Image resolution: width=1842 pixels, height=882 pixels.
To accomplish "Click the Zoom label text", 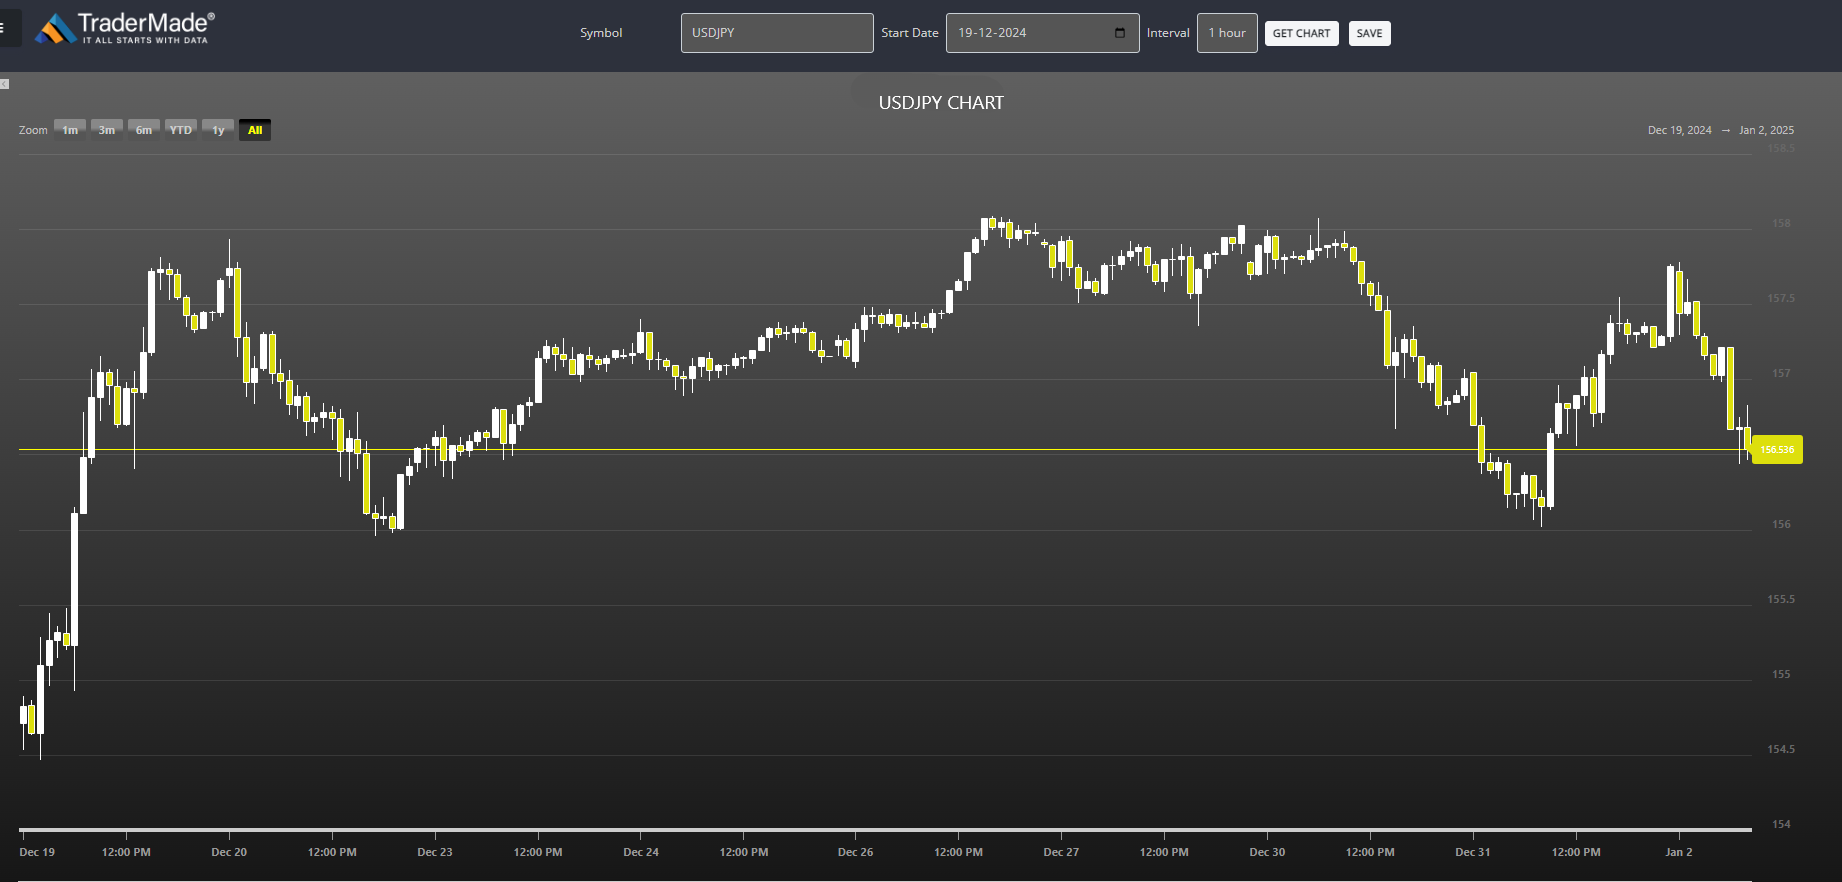I will (x=33, y=130).
